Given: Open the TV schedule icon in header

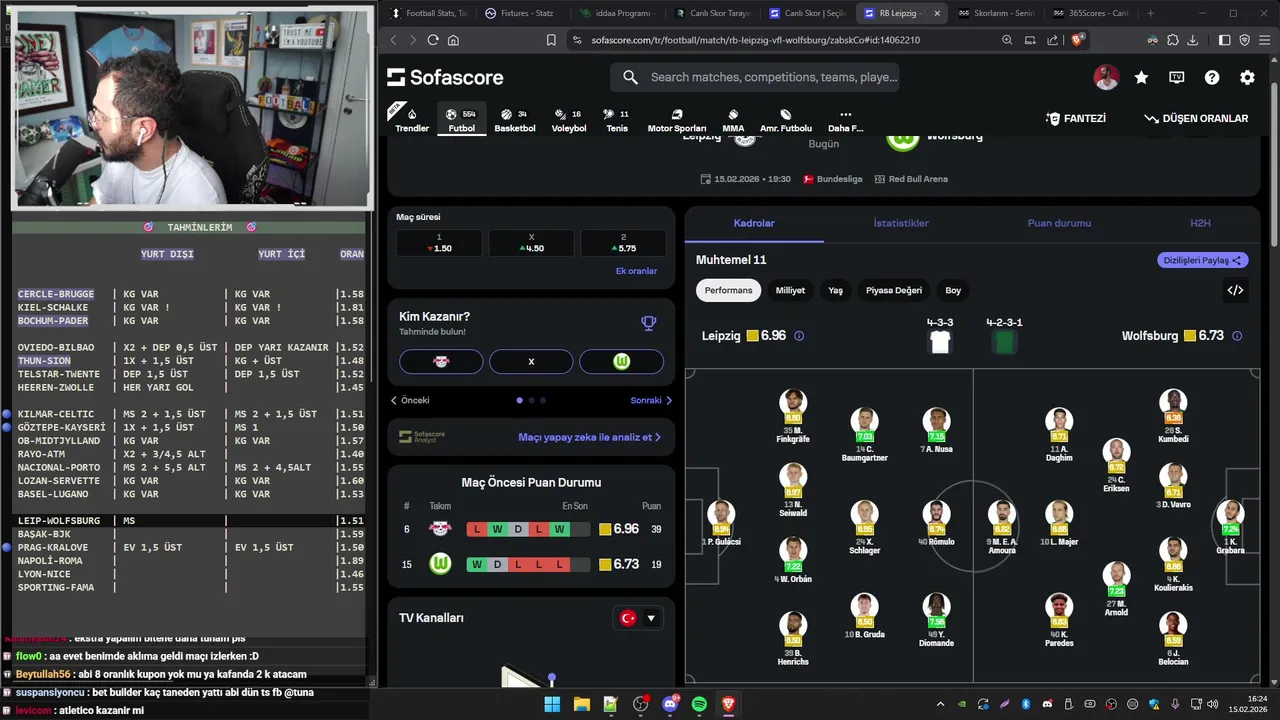Looking at the screenshot, I should point(1176,77).
